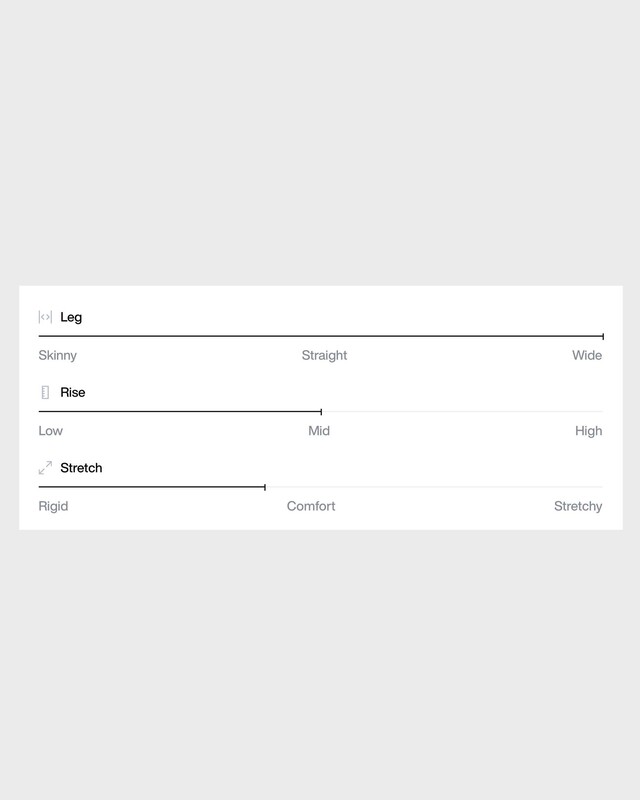Click the Leg width icon

[45, 317]
